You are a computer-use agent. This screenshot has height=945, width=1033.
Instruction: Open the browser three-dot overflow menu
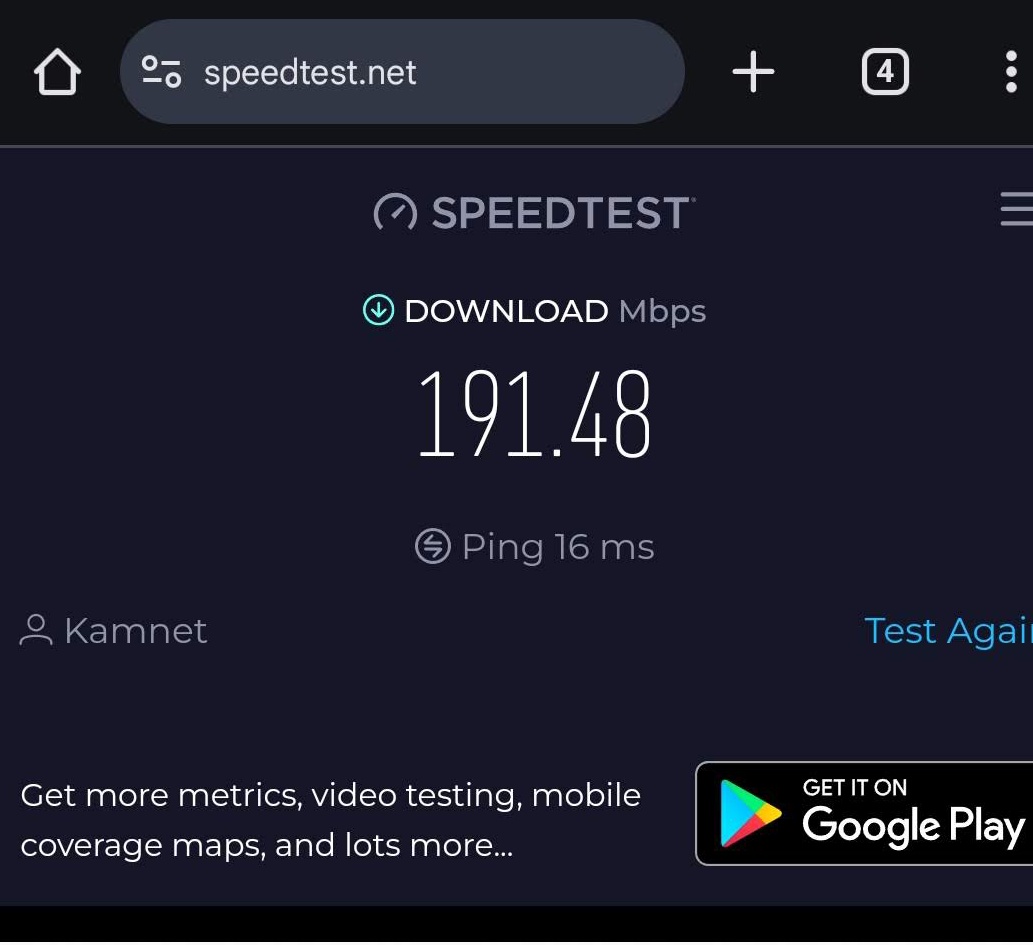point(1011,72)
